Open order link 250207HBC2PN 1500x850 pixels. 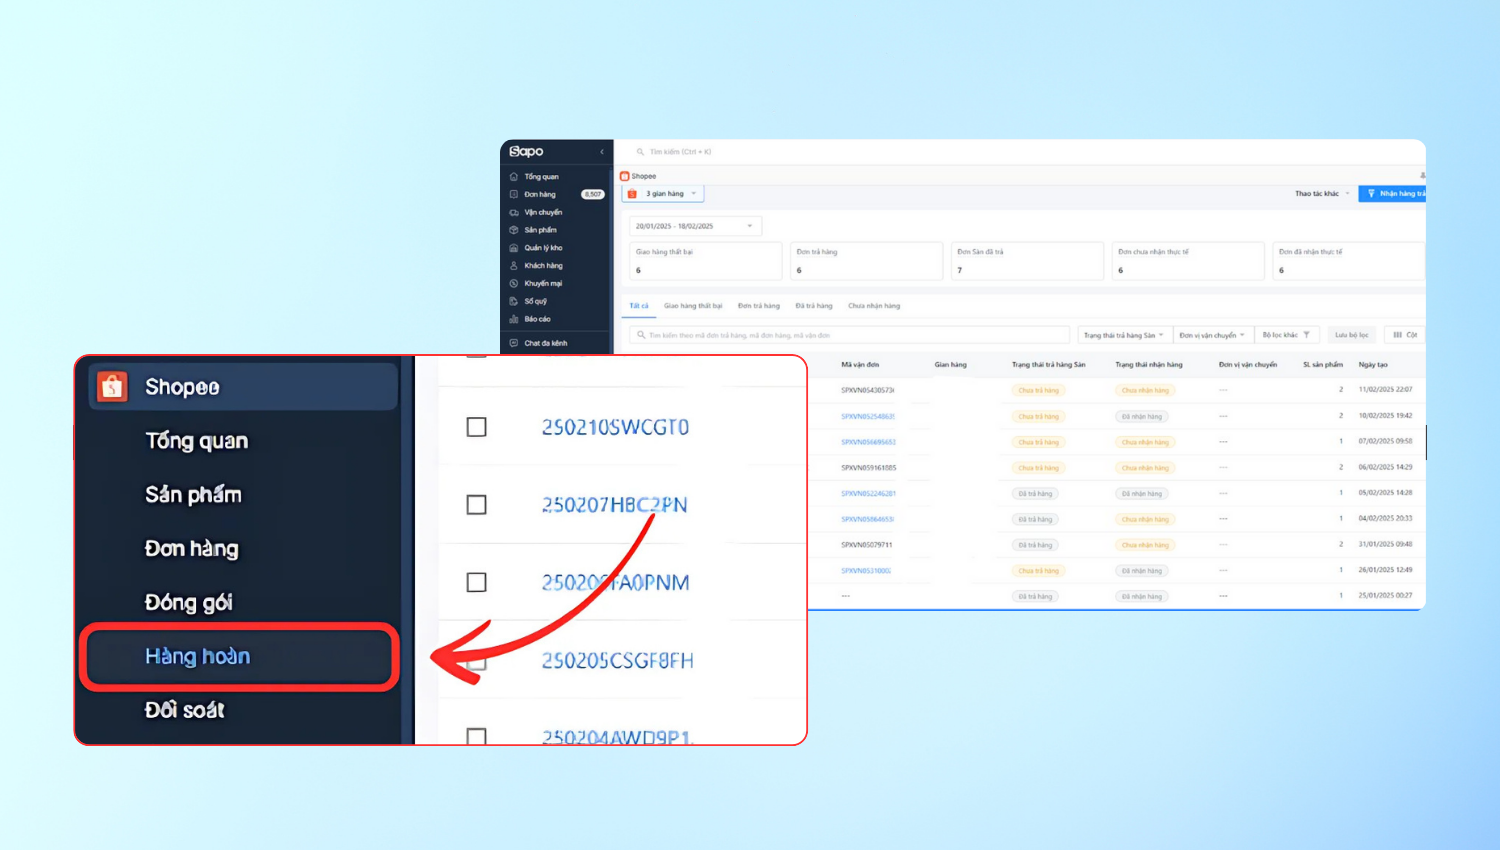coord(614,505)
